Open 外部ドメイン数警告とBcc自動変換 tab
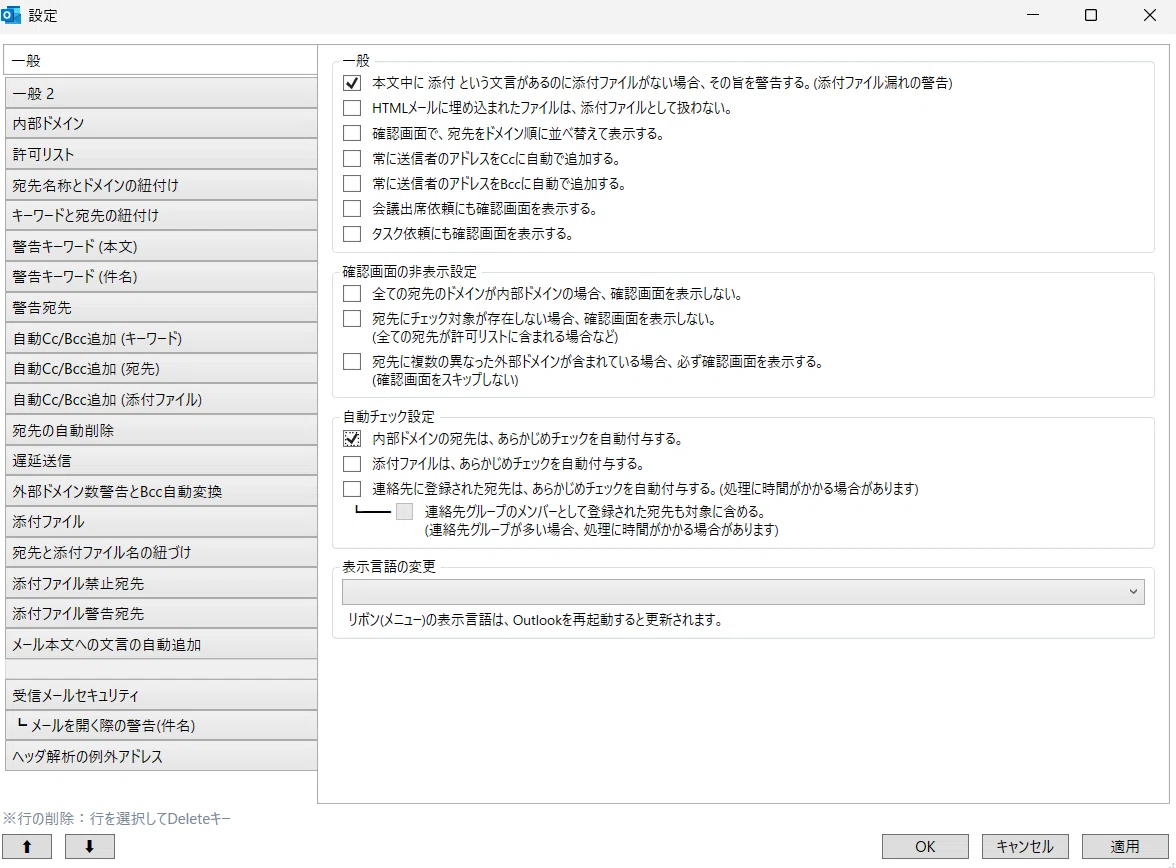1176x868 pixels. tap(160, 491)
